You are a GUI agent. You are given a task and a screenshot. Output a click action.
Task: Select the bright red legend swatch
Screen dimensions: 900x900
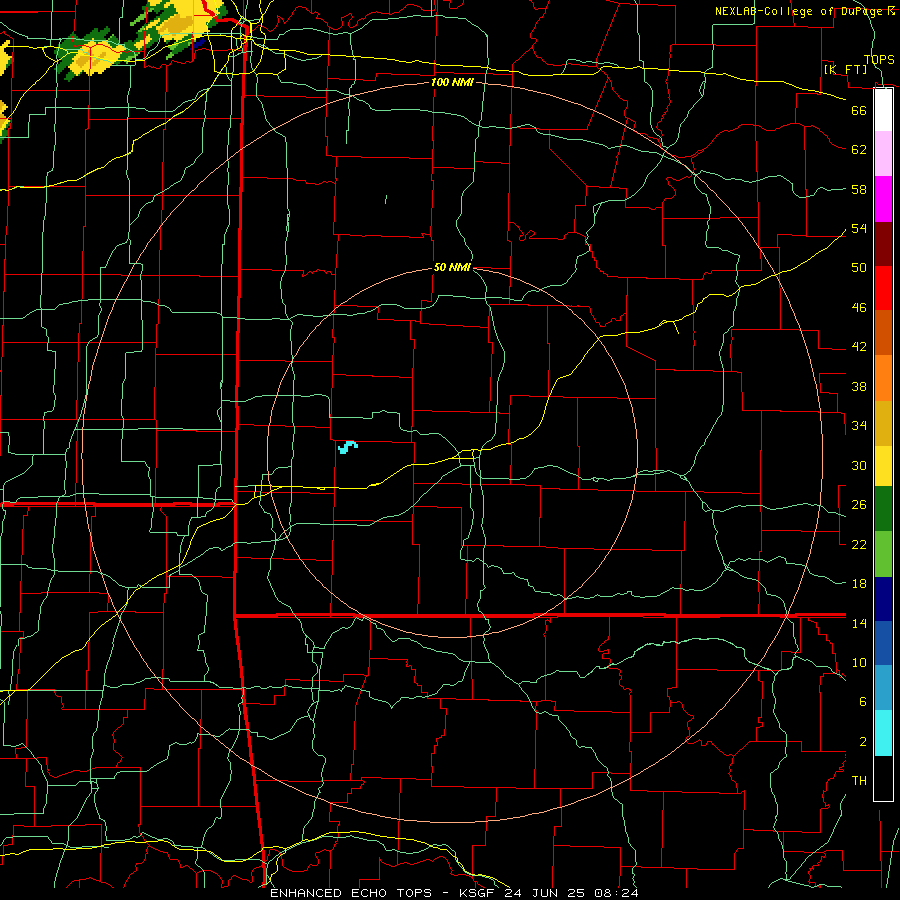(x=883, y=288)
